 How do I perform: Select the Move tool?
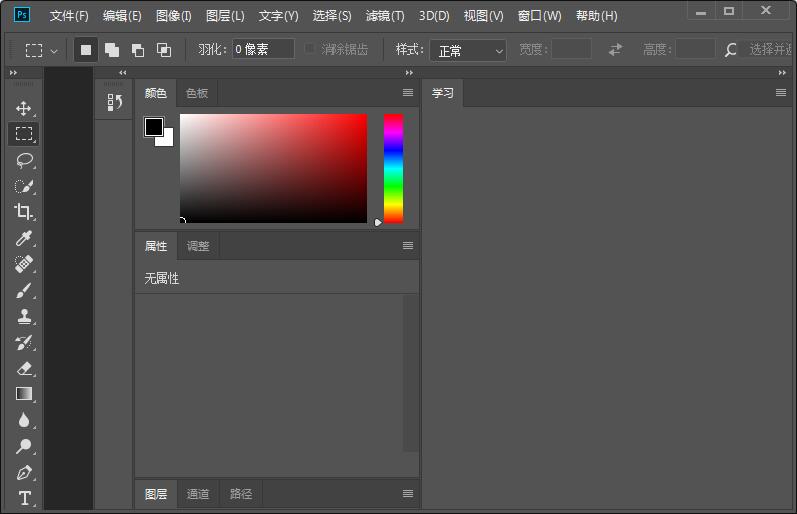[x=24, y=108]
